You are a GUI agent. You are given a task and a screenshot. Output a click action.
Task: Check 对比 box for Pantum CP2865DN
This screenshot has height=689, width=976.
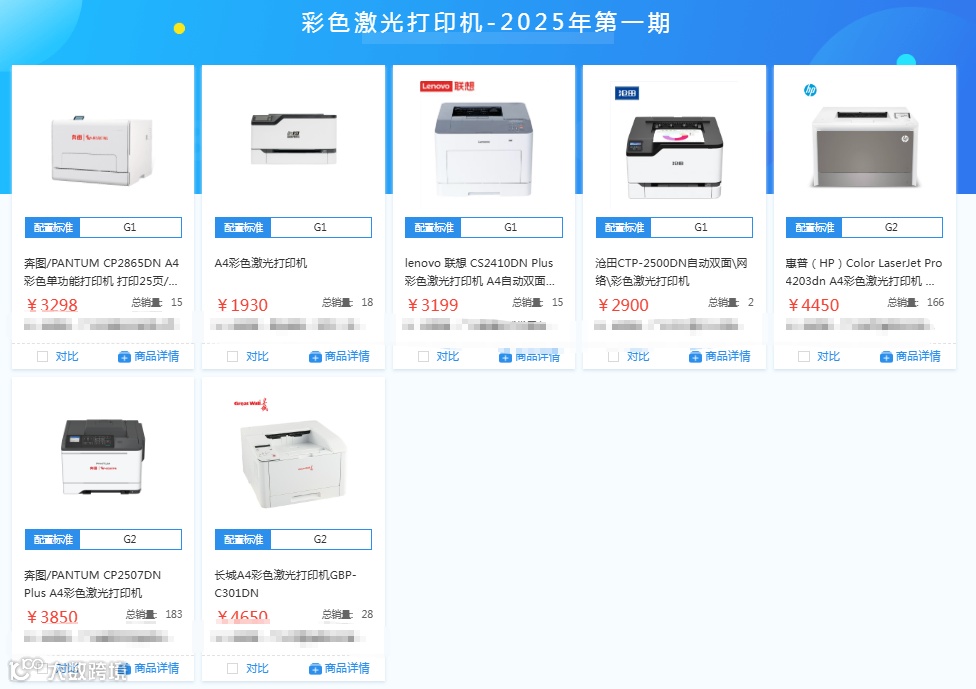point(42,357)
